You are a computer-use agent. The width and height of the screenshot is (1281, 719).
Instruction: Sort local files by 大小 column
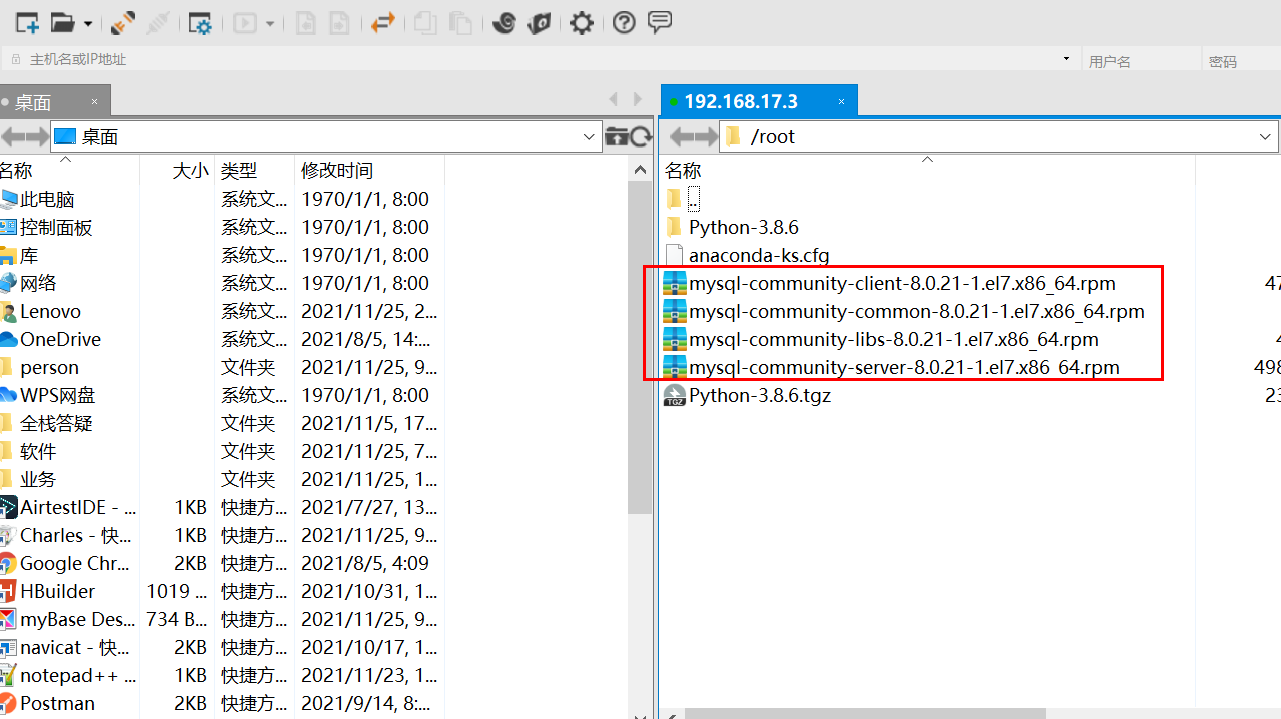(x=177, y=170)
